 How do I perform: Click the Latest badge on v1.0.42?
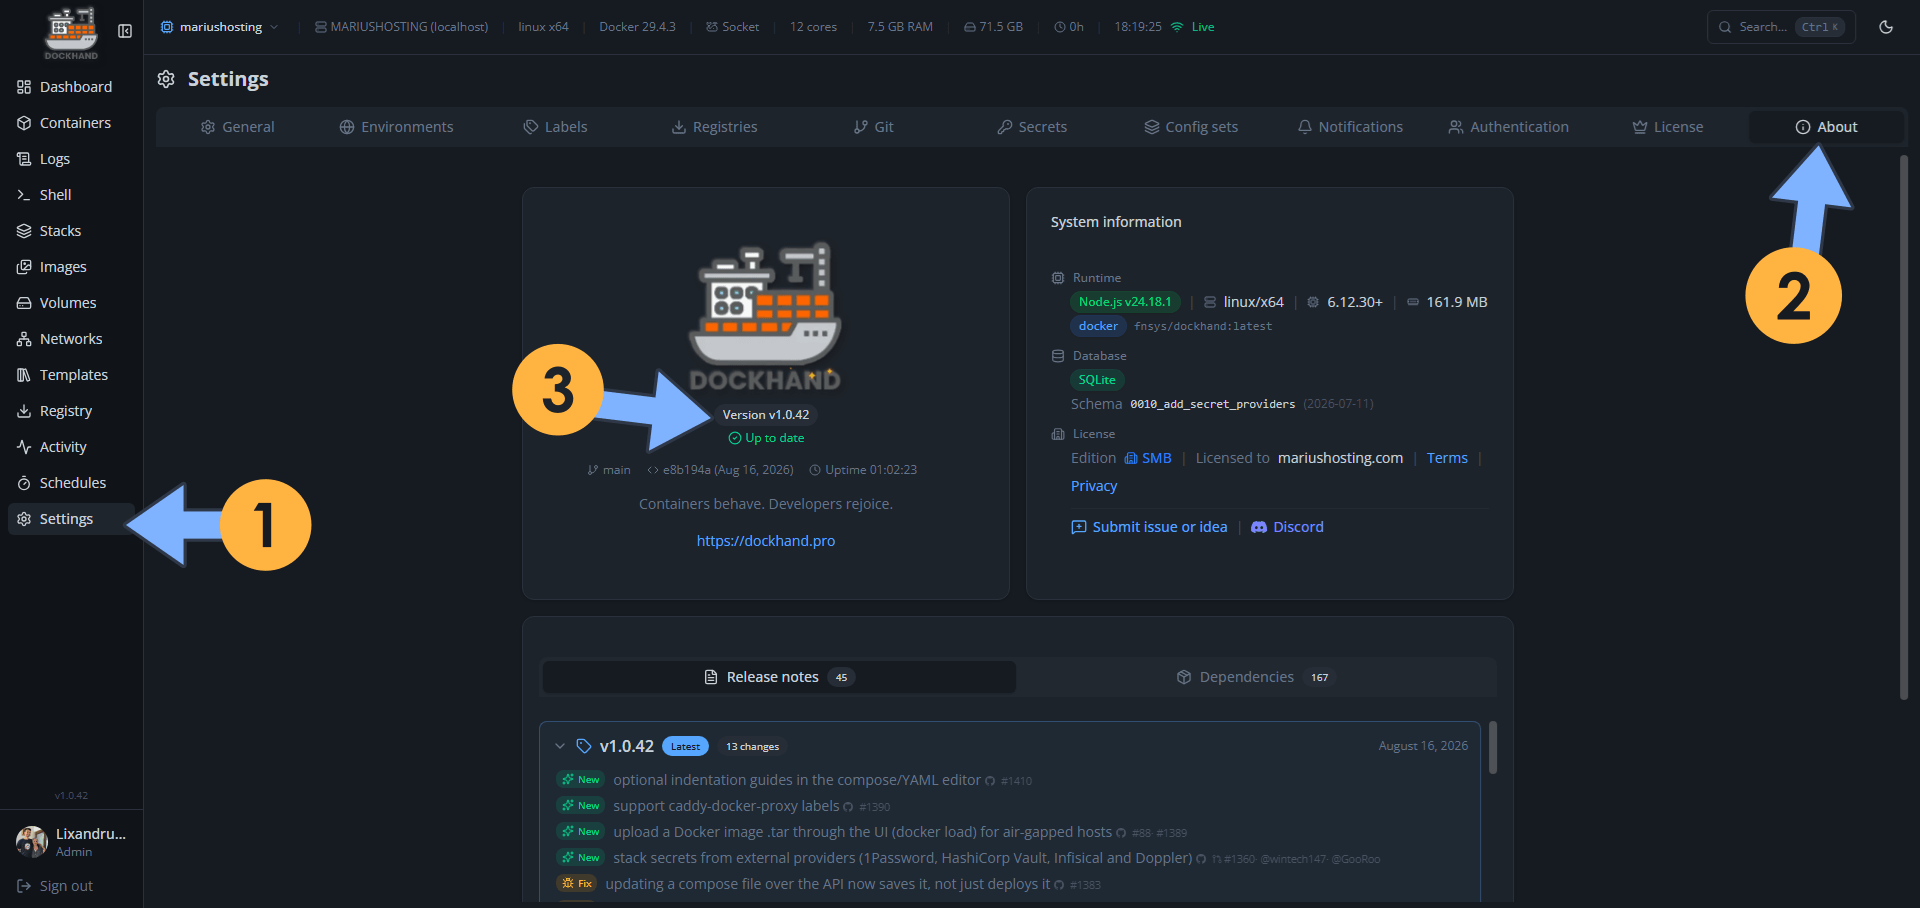pos(685,747)
